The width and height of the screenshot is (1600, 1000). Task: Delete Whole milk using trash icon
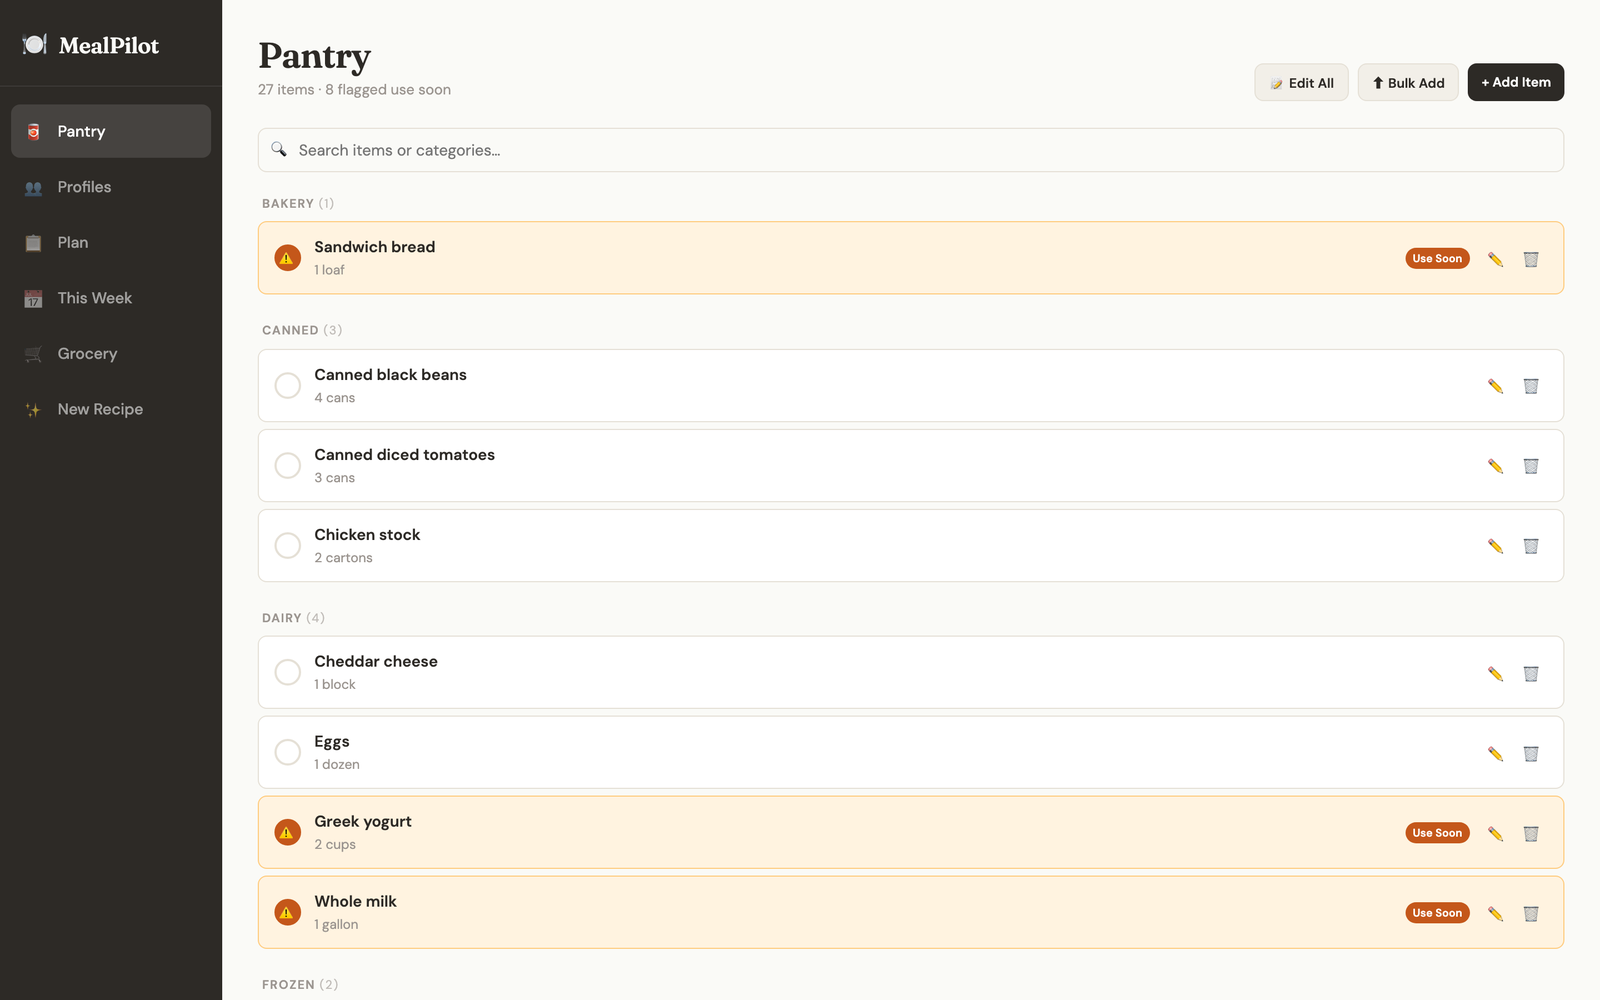pyautogui.click(x=1531, y=913)
